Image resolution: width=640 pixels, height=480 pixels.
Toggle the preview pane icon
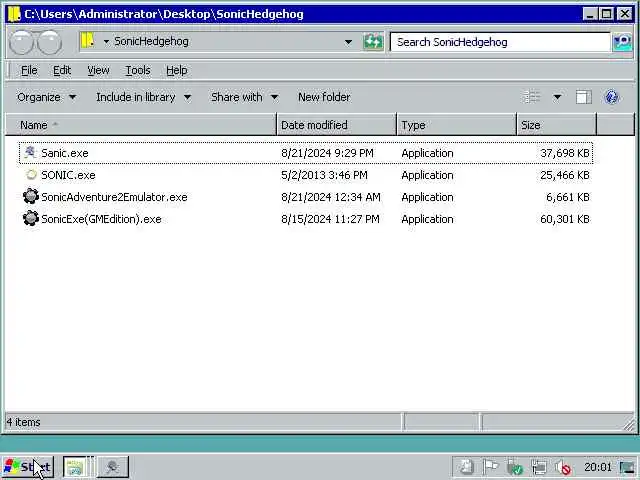click(x=583, y=97)
